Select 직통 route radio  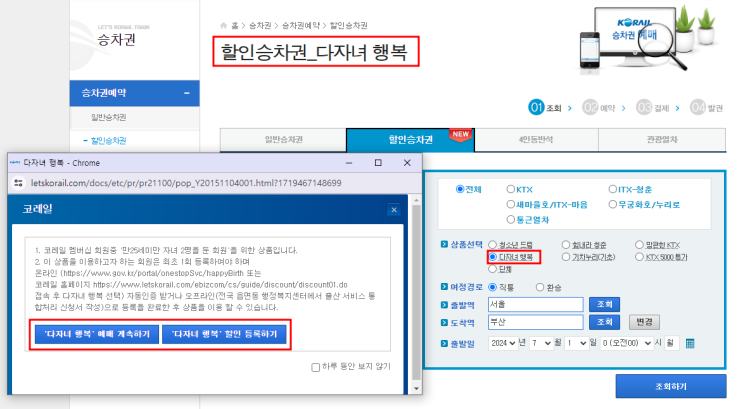493,287
